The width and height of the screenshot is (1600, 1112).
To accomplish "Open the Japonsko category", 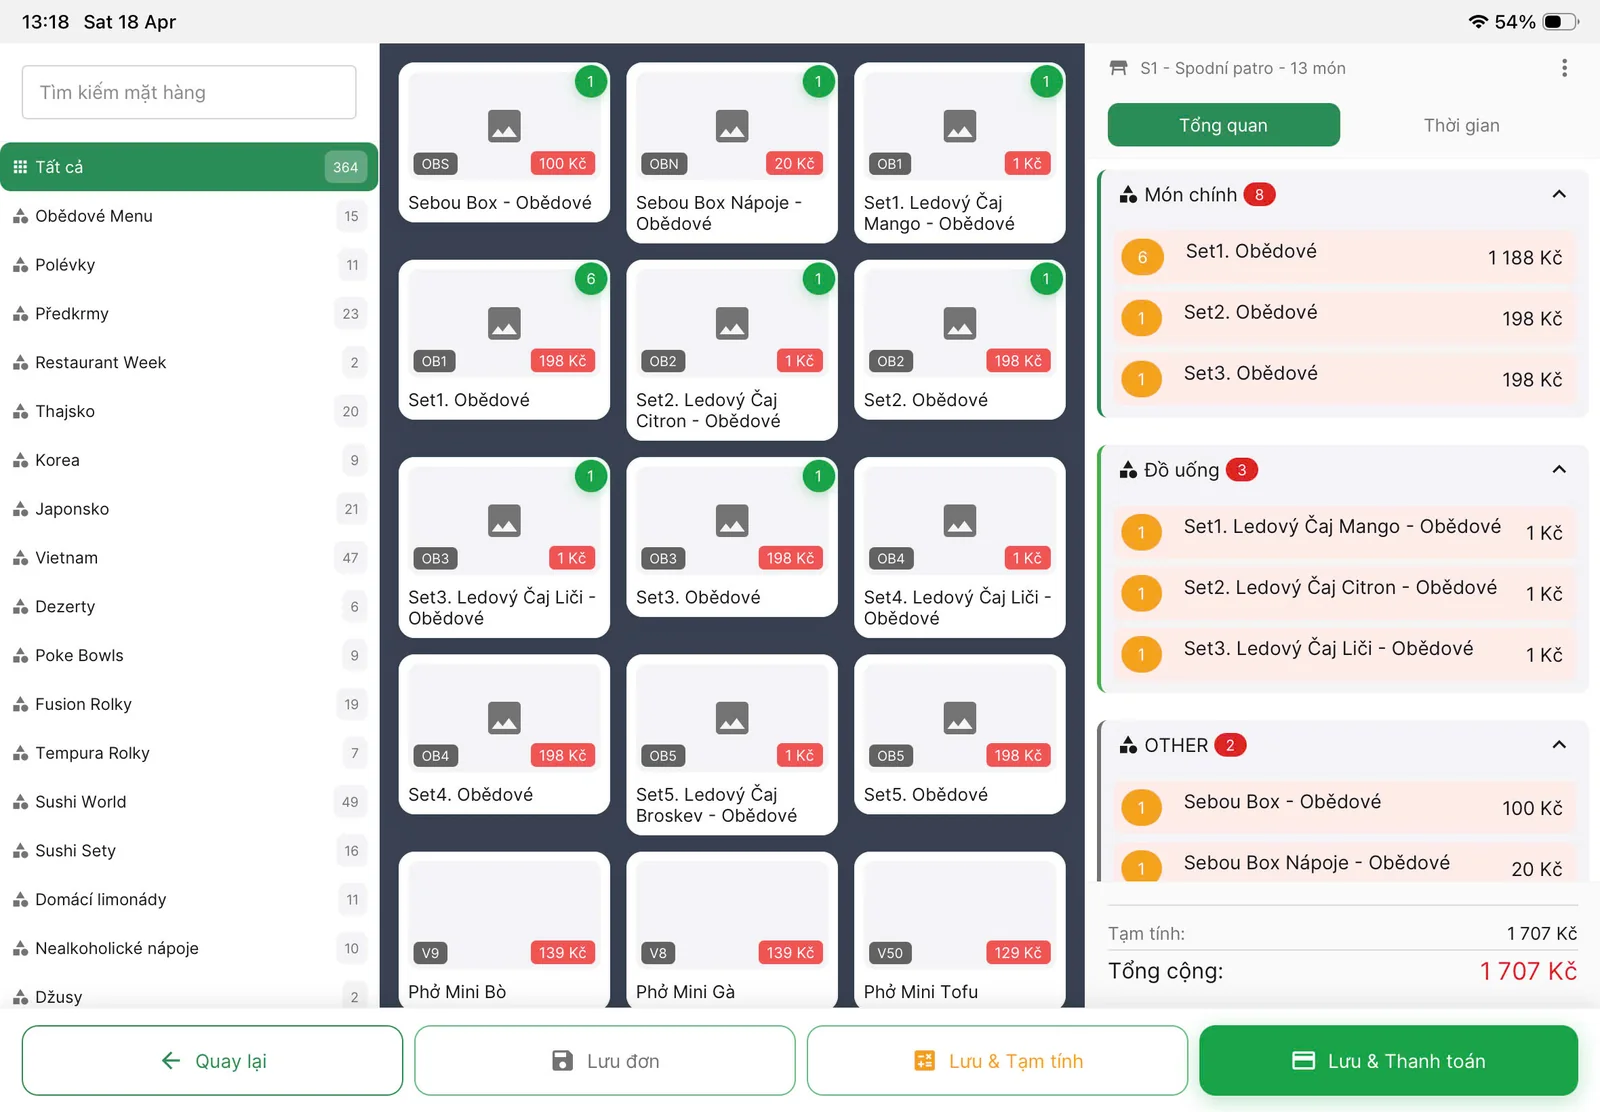I will [x=189, y=509].
